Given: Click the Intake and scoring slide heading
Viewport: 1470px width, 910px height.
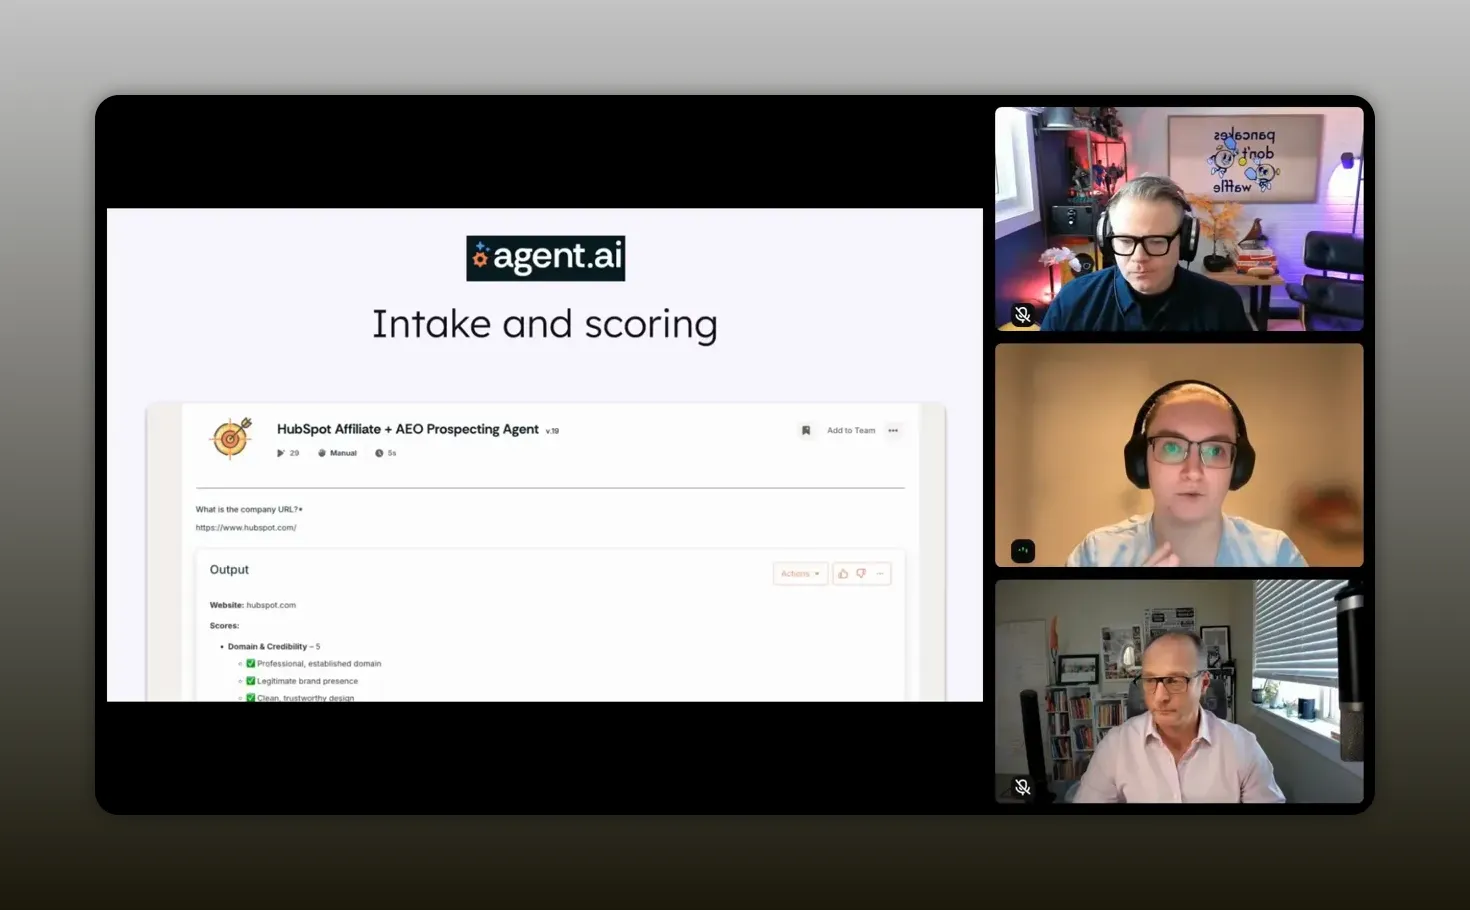Looking at the screenshot, I should 545,324.
